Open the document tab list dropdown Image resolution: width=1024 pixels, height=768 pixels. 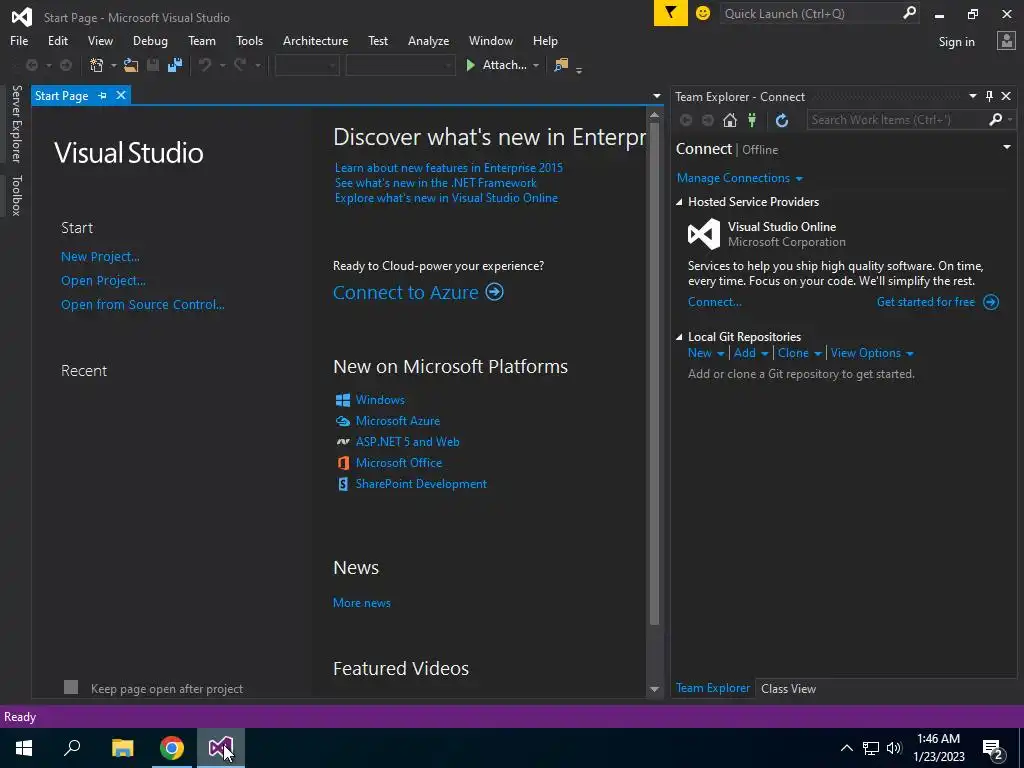click(x=656, y=96)
